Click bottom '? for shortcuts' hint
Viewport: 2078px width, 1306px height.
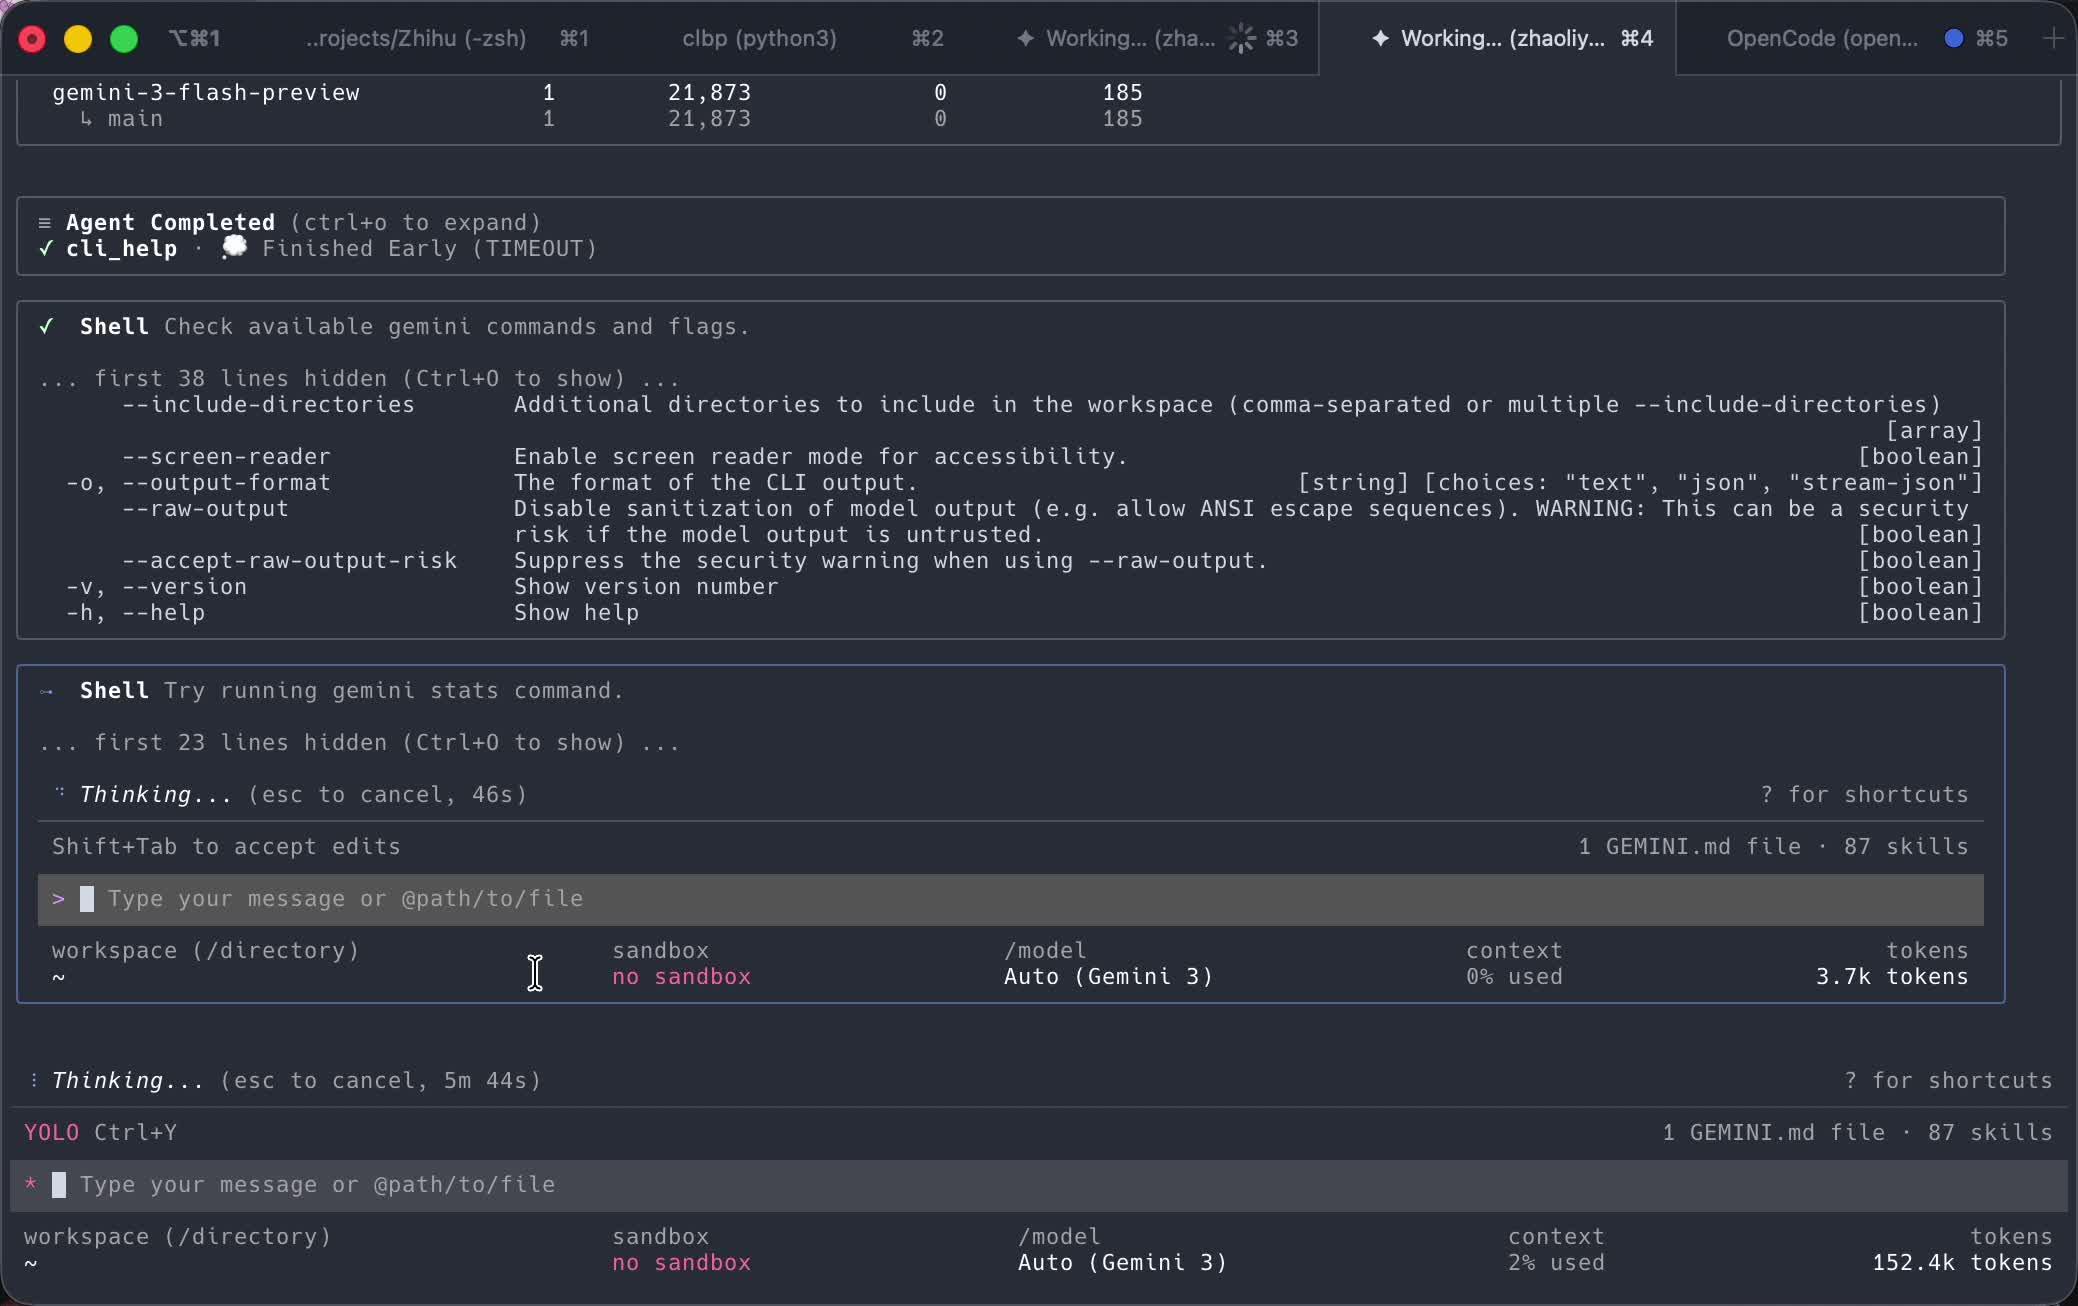coord(1948,1080)
